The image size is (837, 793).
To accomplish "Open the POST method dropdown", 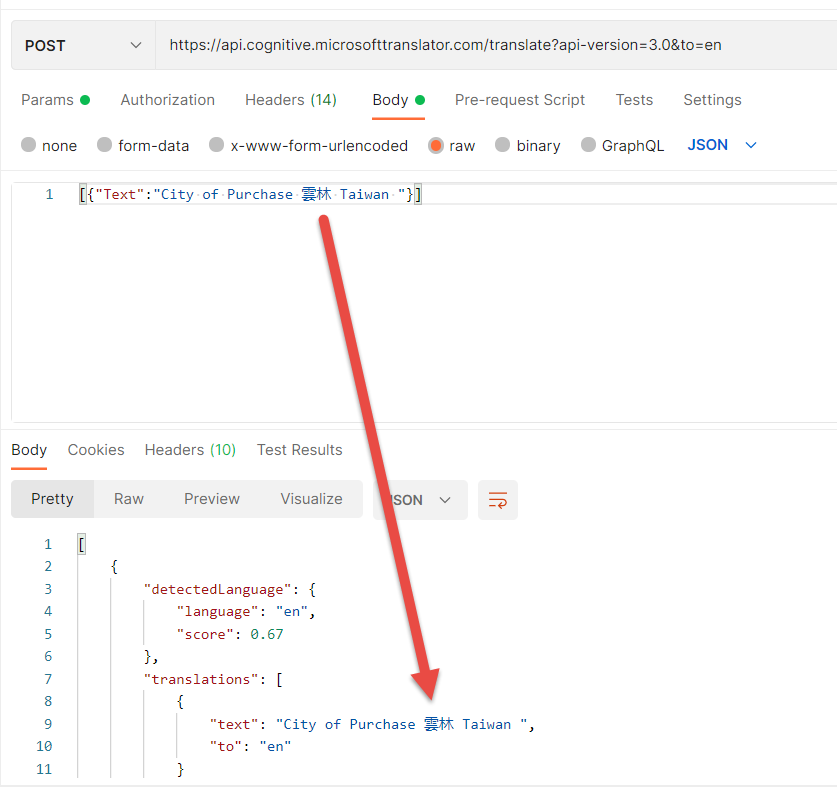I will 83,45.
